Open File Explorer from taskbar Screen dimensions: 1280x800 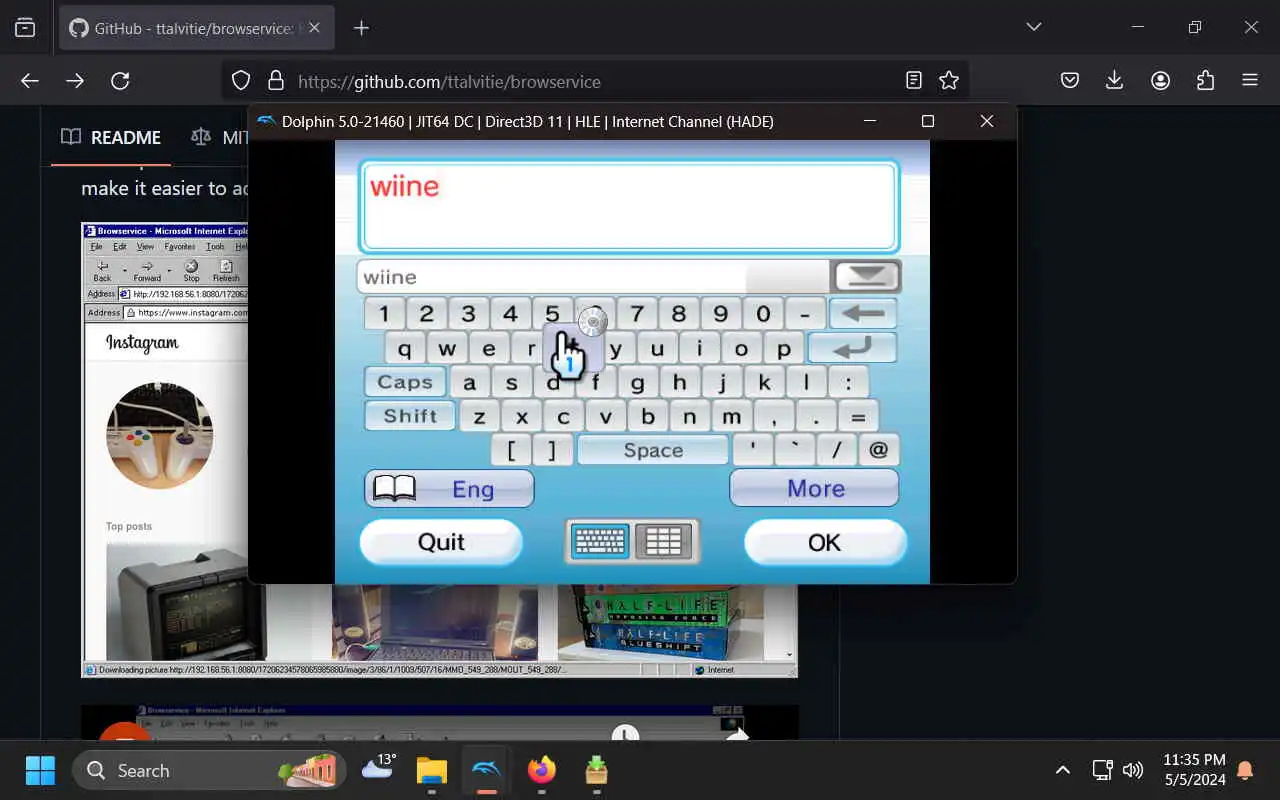432,770
